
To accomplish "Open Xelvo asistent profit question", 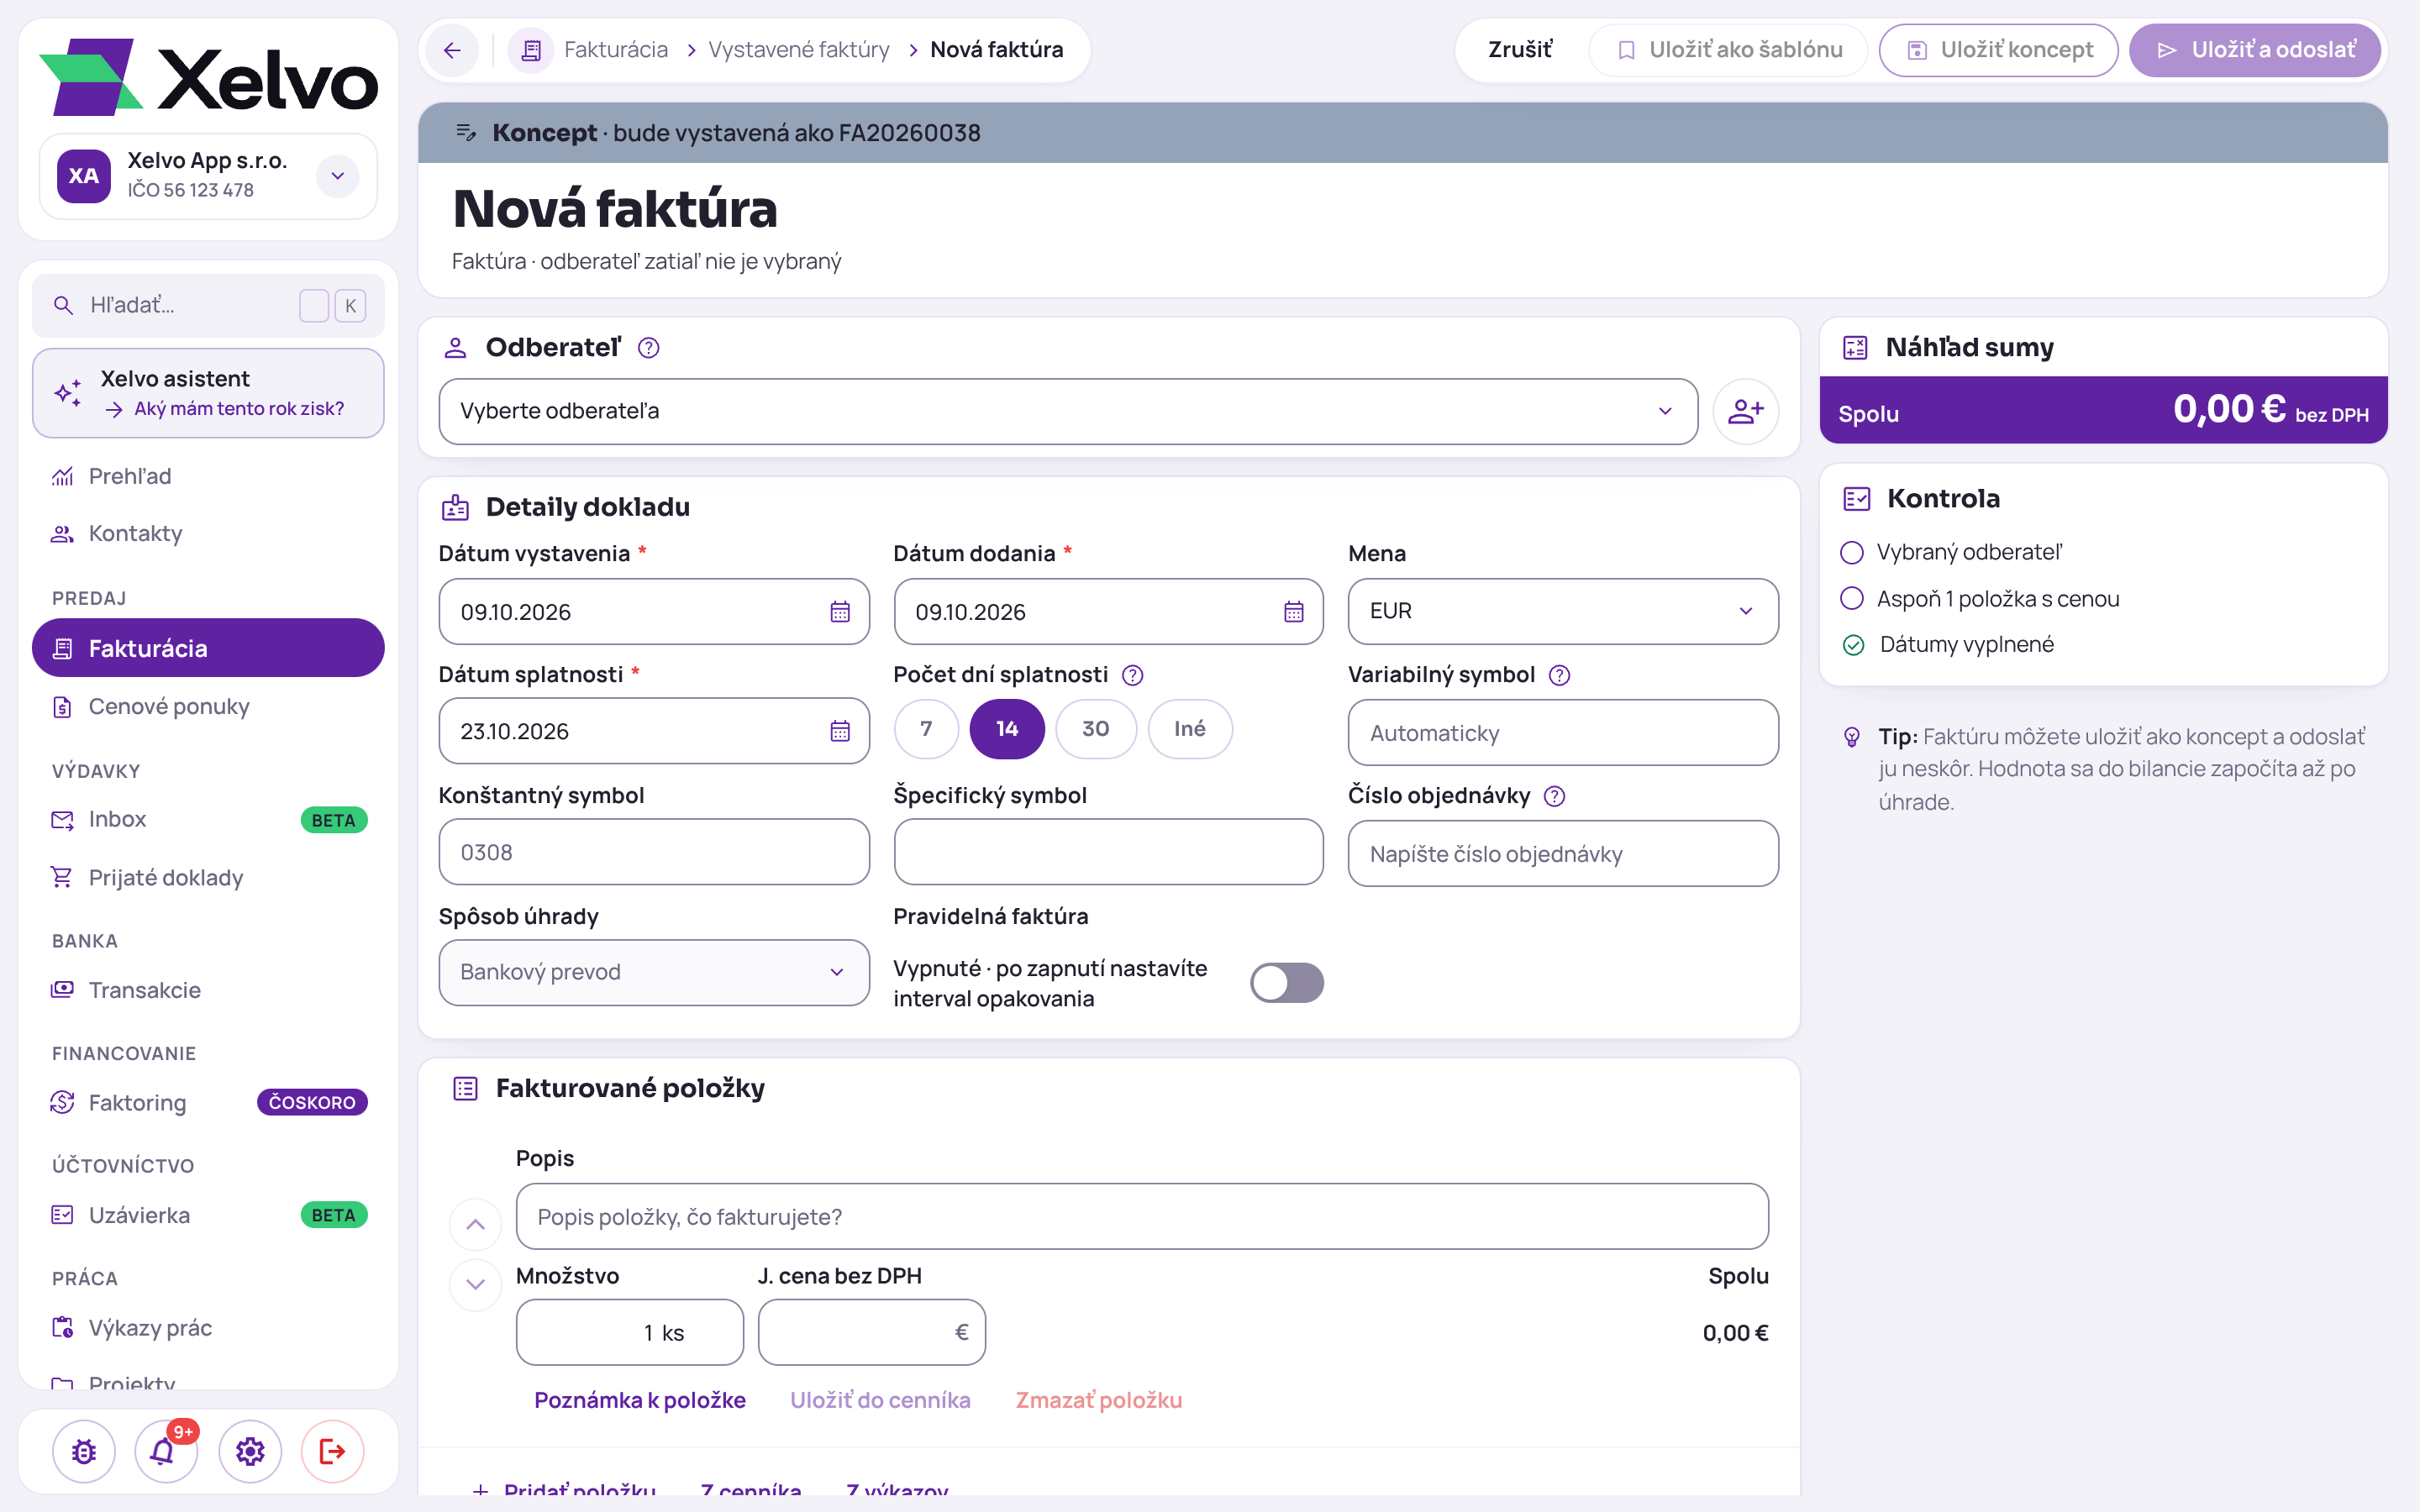I will (208, 393).
